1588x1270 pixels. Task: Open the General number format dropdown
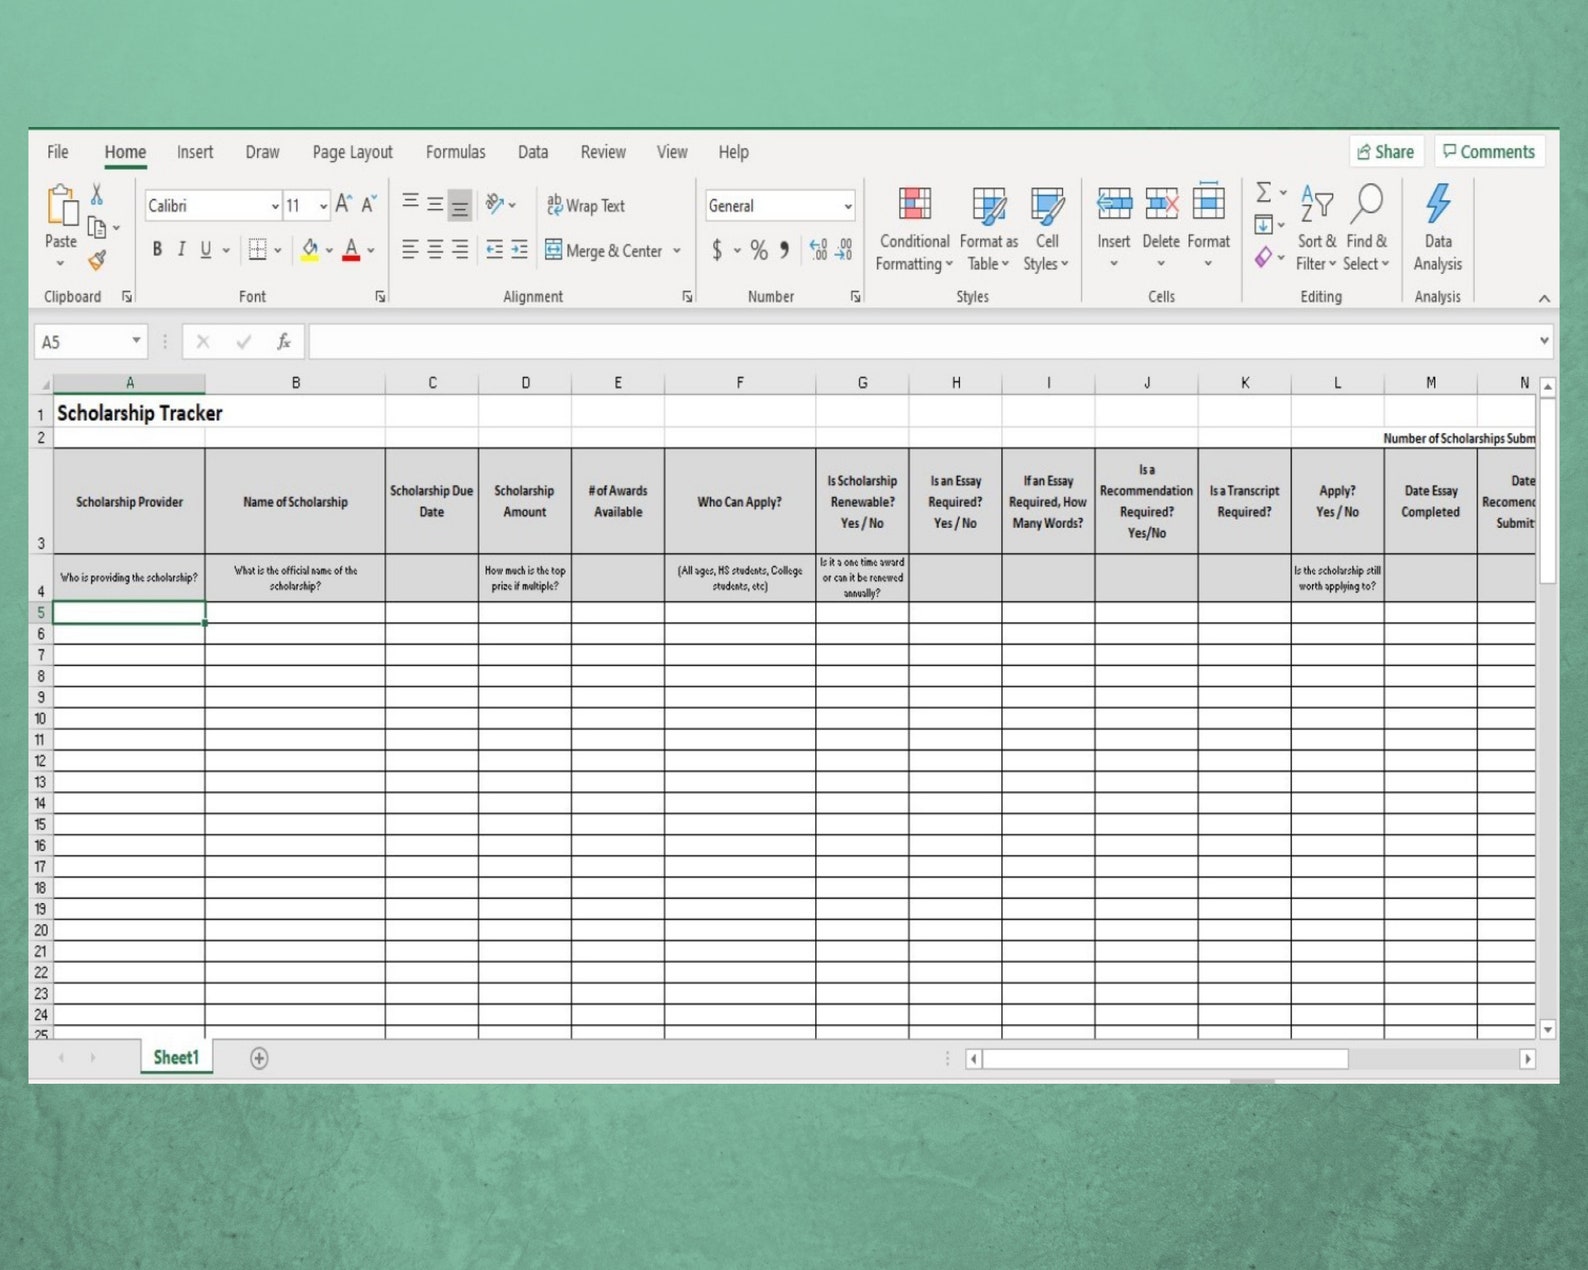pos(848,206)
